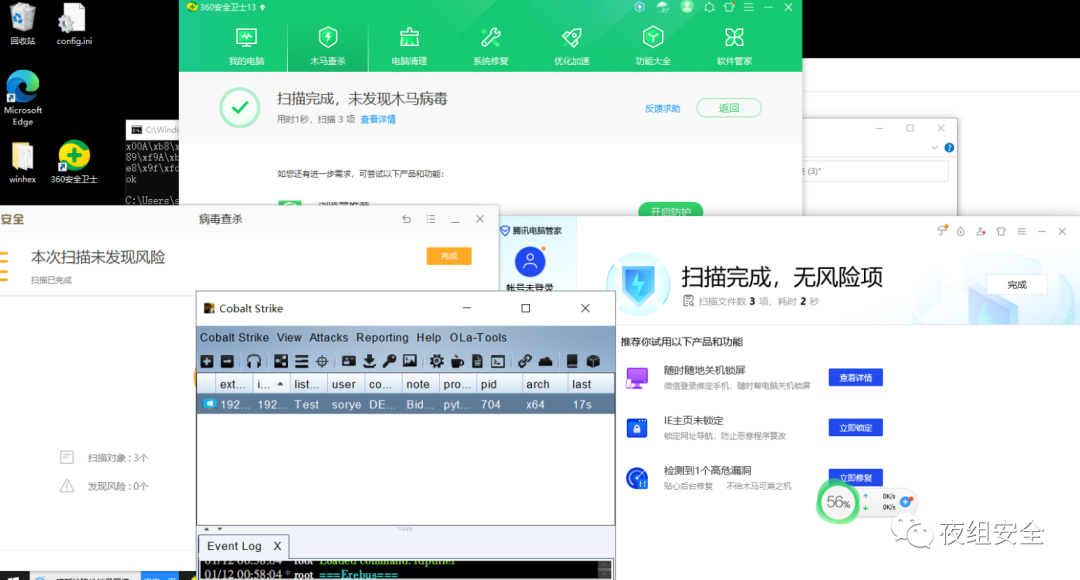This screenshot has height=580, width=1080.
Task: Click Tencent PC Manager account avatar
Action: tap(530, 262)
